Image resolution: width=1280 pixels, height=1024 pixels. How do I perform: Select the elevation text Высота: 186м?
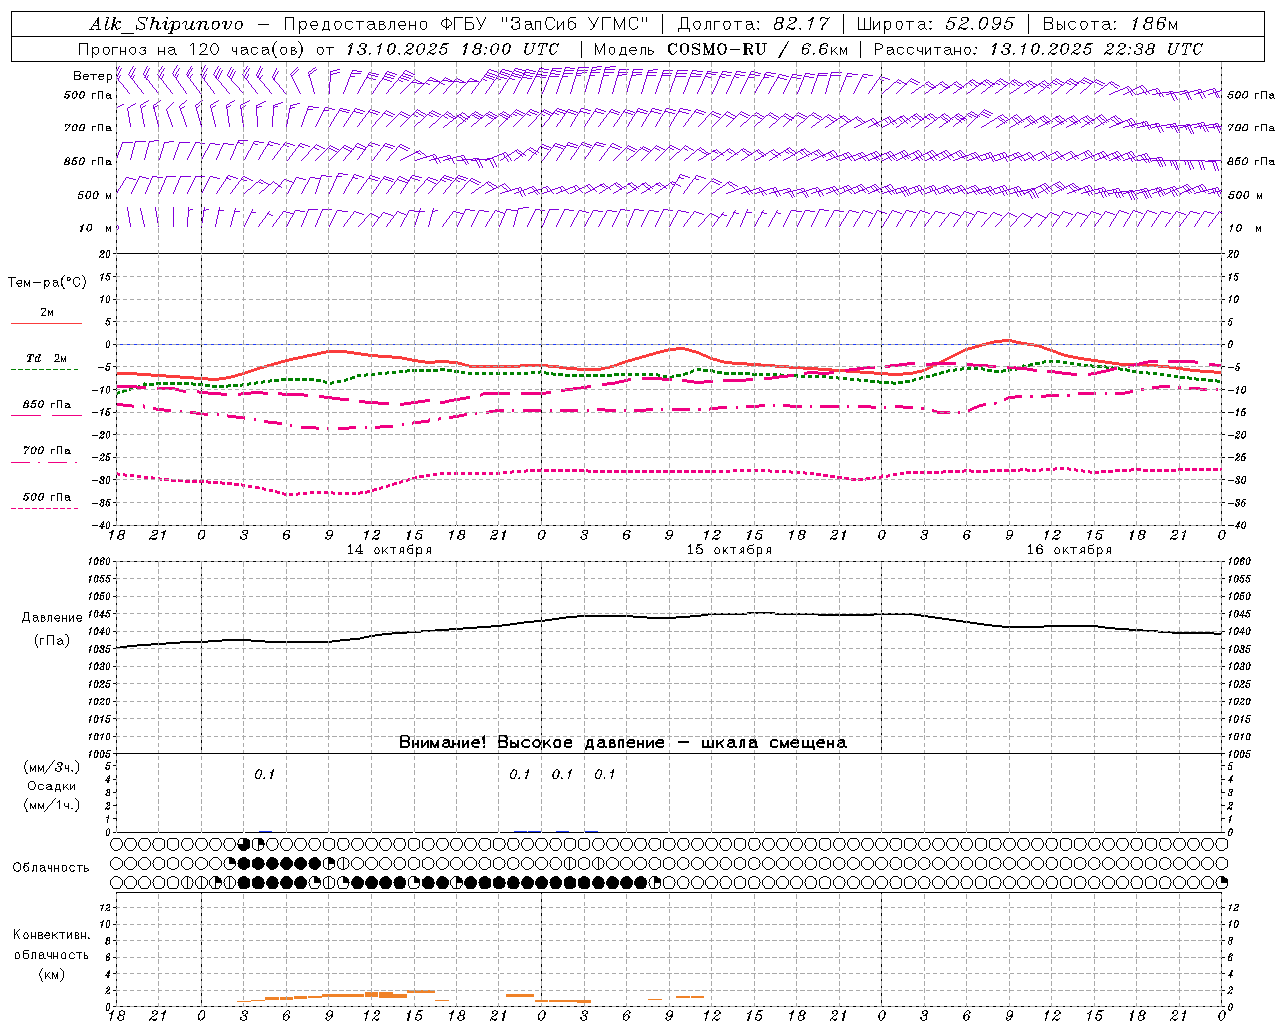click(1110, 24)
